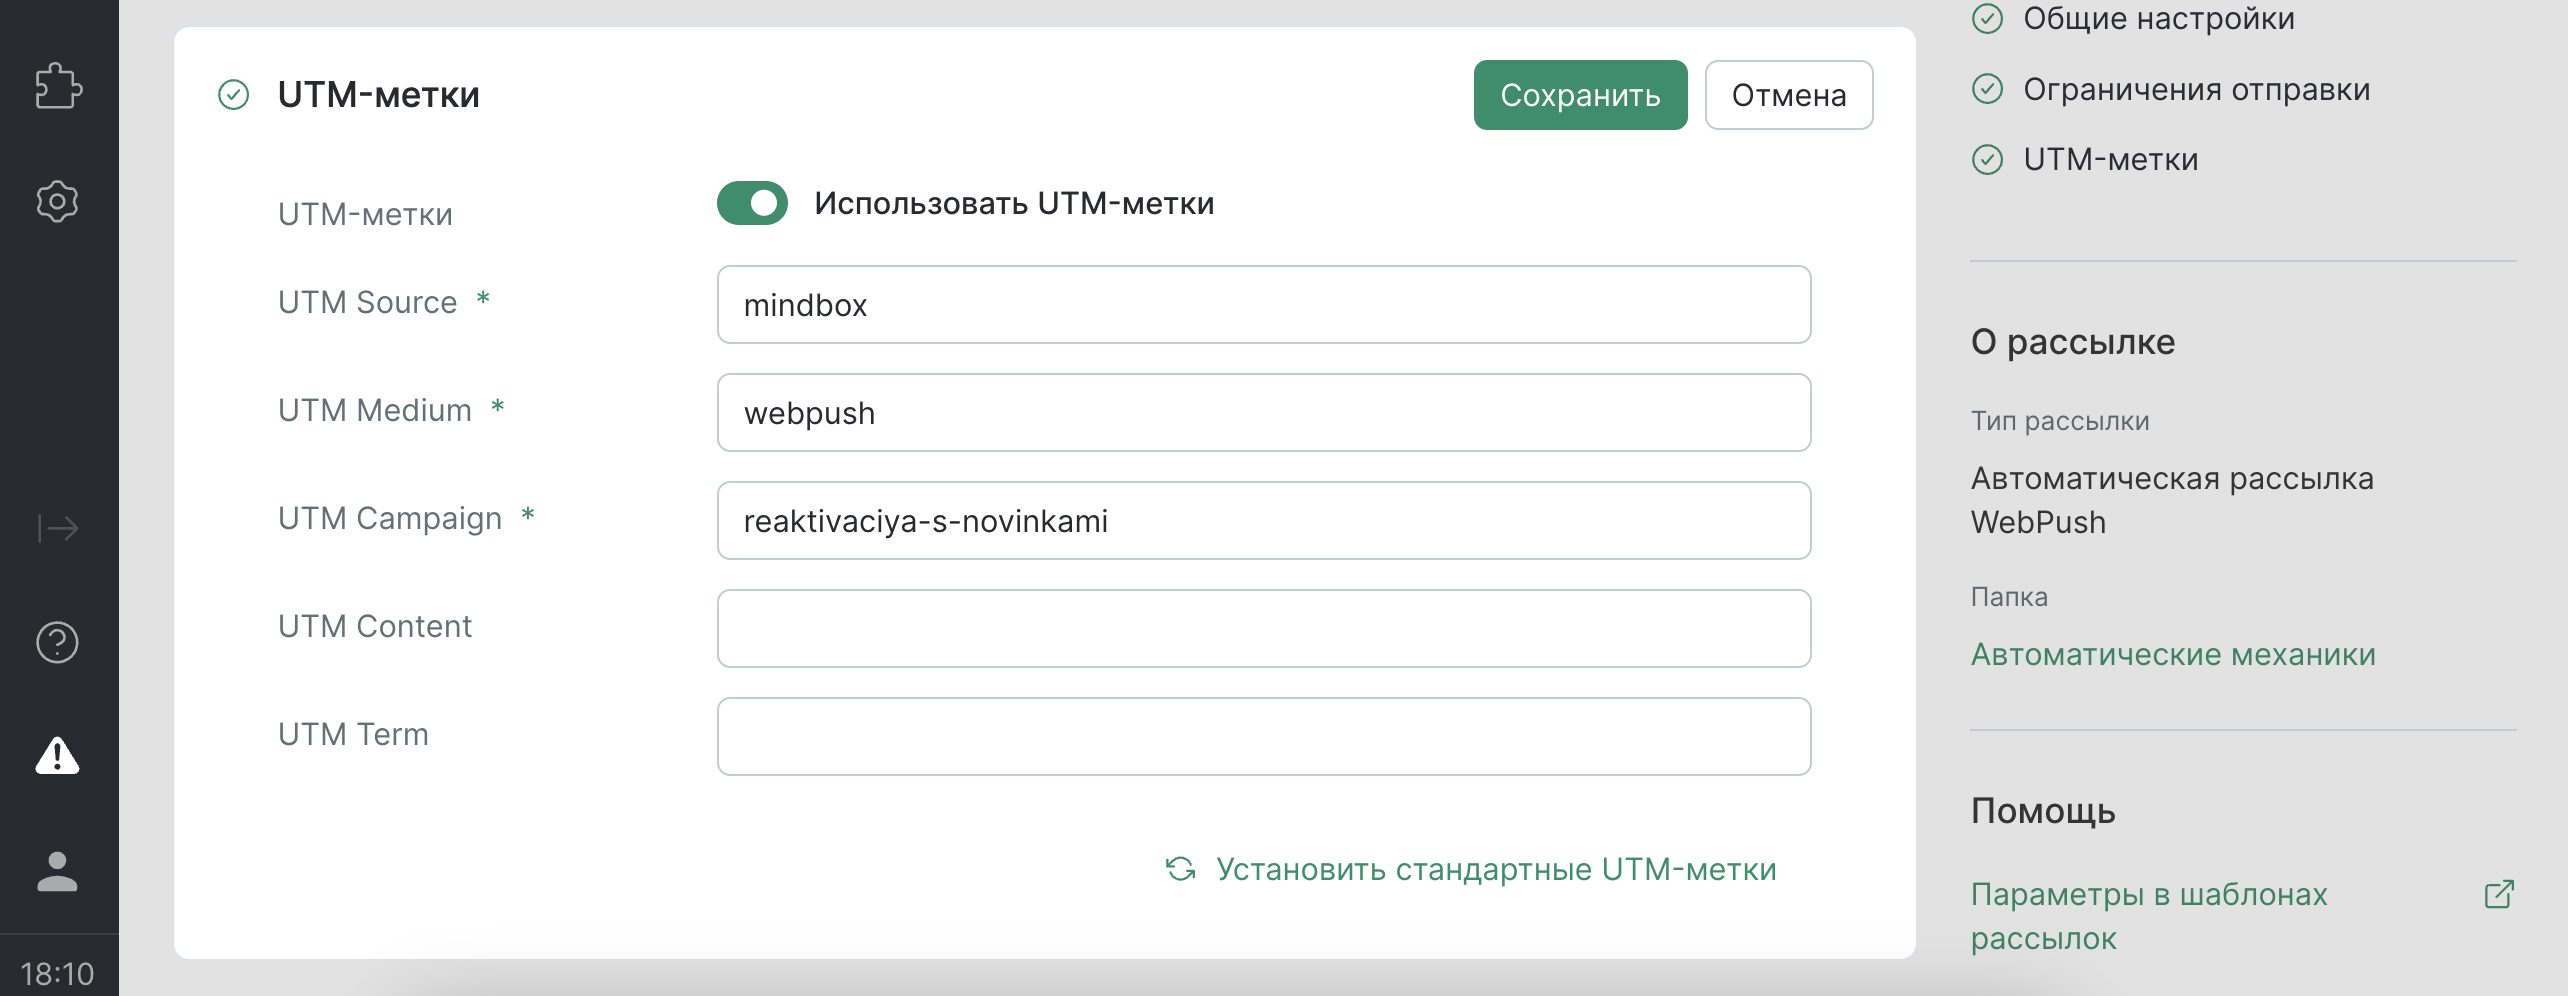Image resolution: width=2568 pixels, height=996 pixels.
Task: Click the 18:10 time in sidebar
Action: [x=57, y=973]
